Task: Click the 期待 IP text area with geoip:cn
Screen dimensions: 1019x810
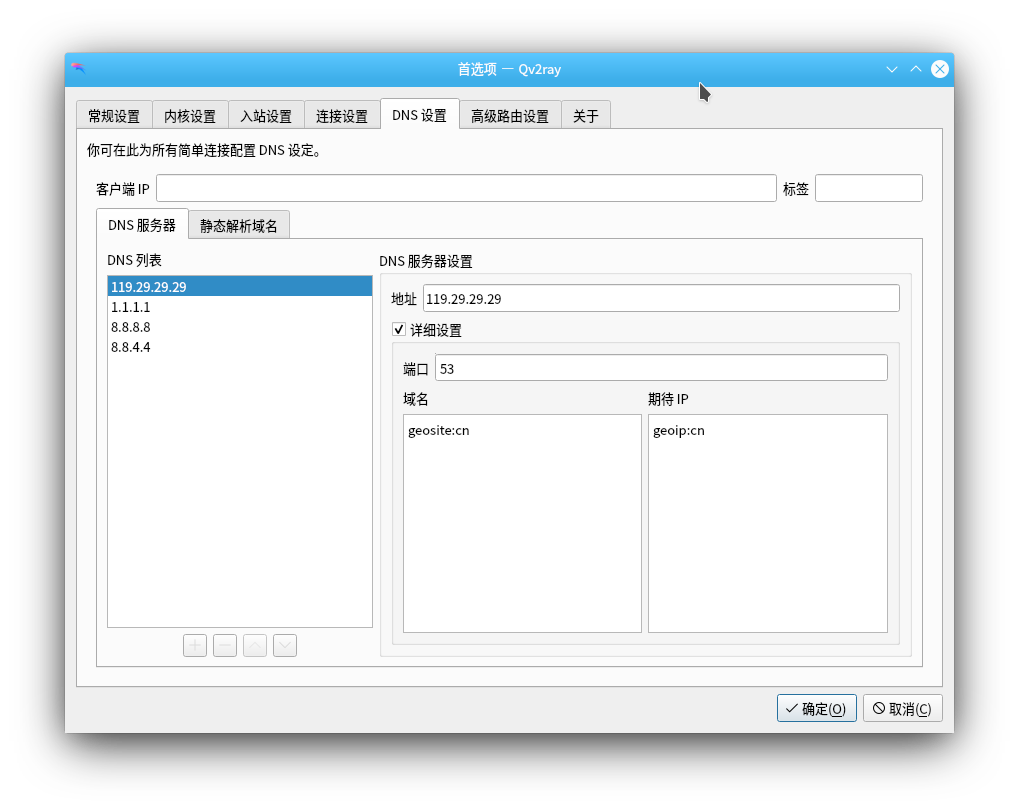Action: (768, 523)
